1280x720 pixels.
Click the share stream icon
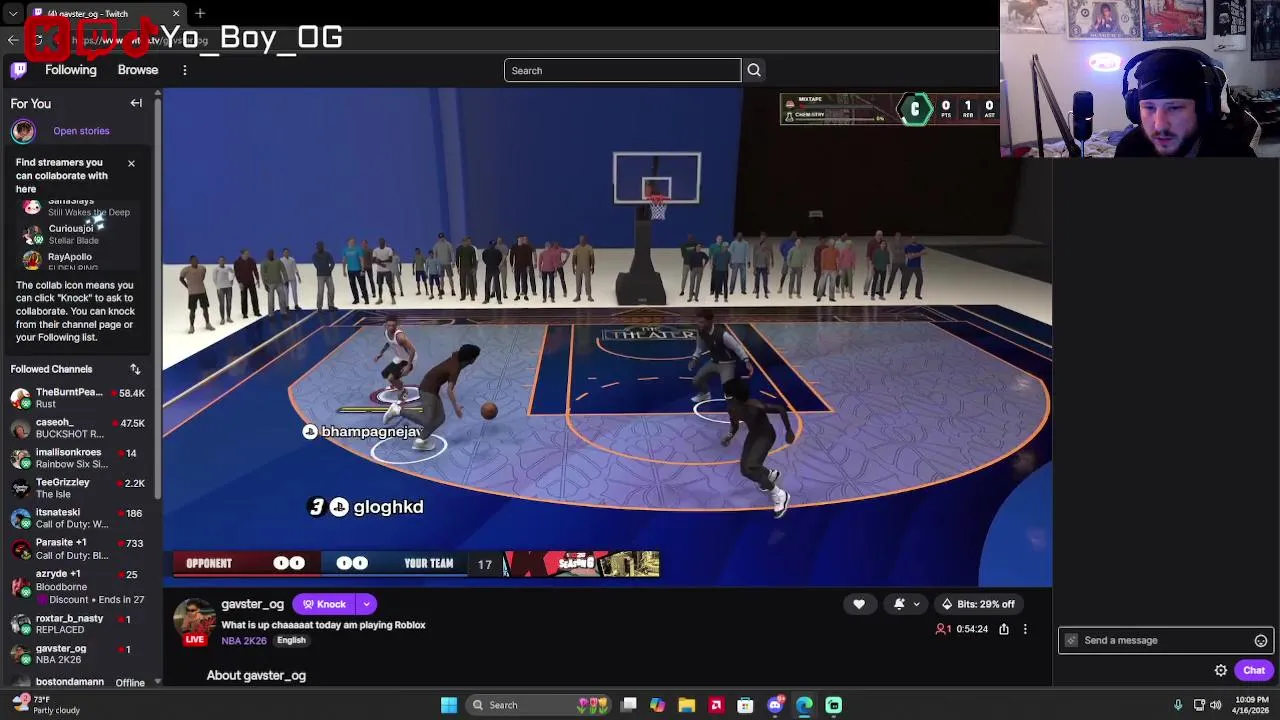pos(1004,629)
